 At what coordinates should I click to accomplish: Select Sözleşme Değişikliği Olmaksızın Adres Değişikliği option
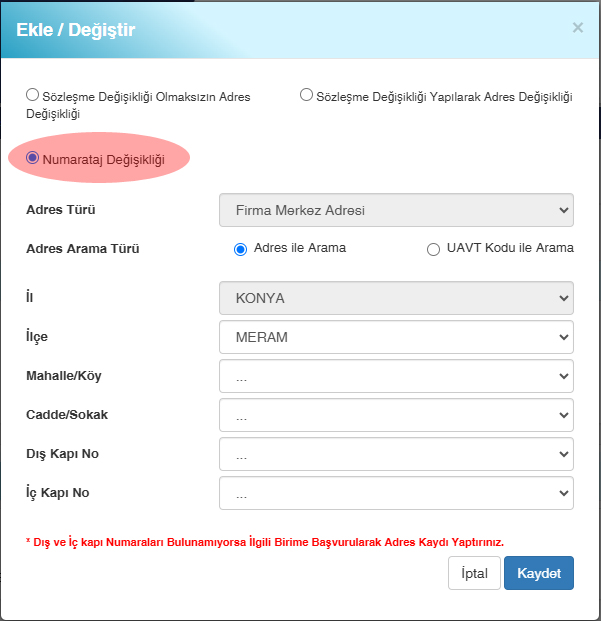click(x=33, y=96)
